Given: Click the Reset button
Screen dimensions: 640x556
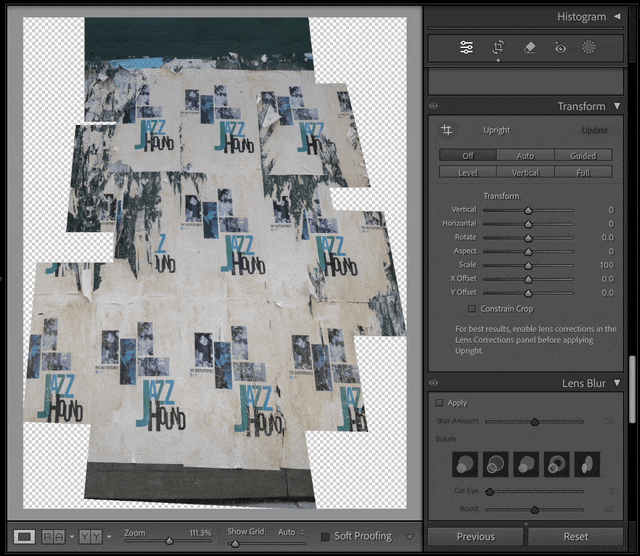Looking at the screenshot, I should [576, 536].
